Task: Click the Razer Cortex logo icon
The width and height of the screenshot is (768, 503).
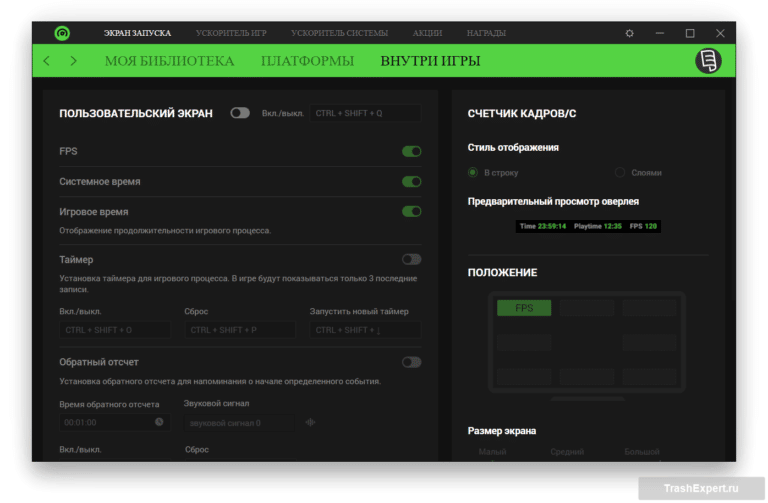Action: 62,33
